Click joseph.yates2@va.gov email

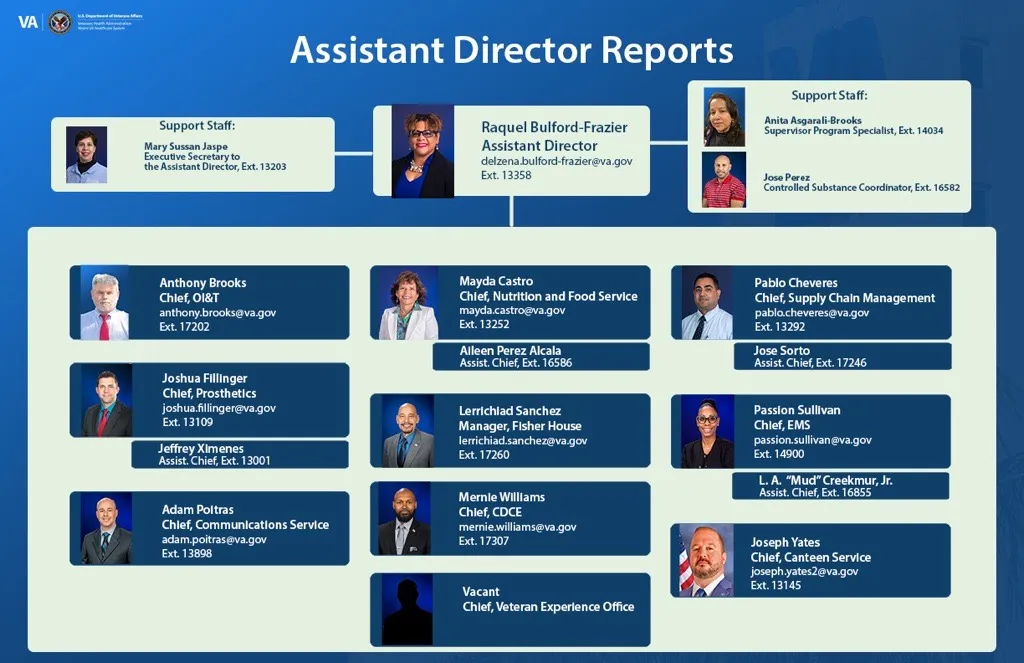(x=804, y=571)
